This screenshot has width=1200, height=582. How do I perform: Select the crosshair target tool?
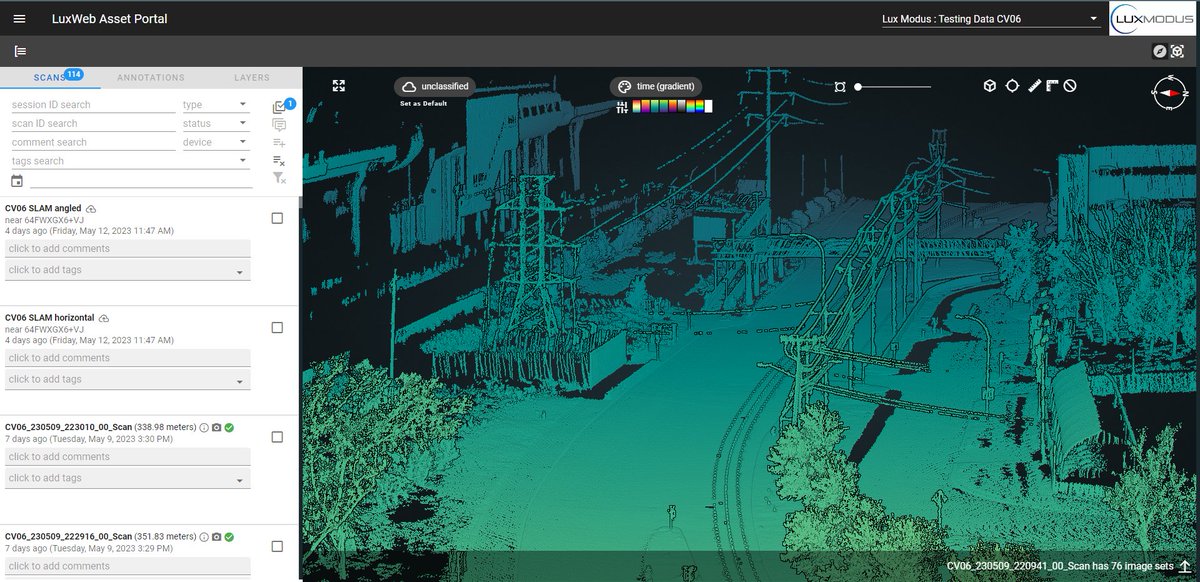(1012, 86)
